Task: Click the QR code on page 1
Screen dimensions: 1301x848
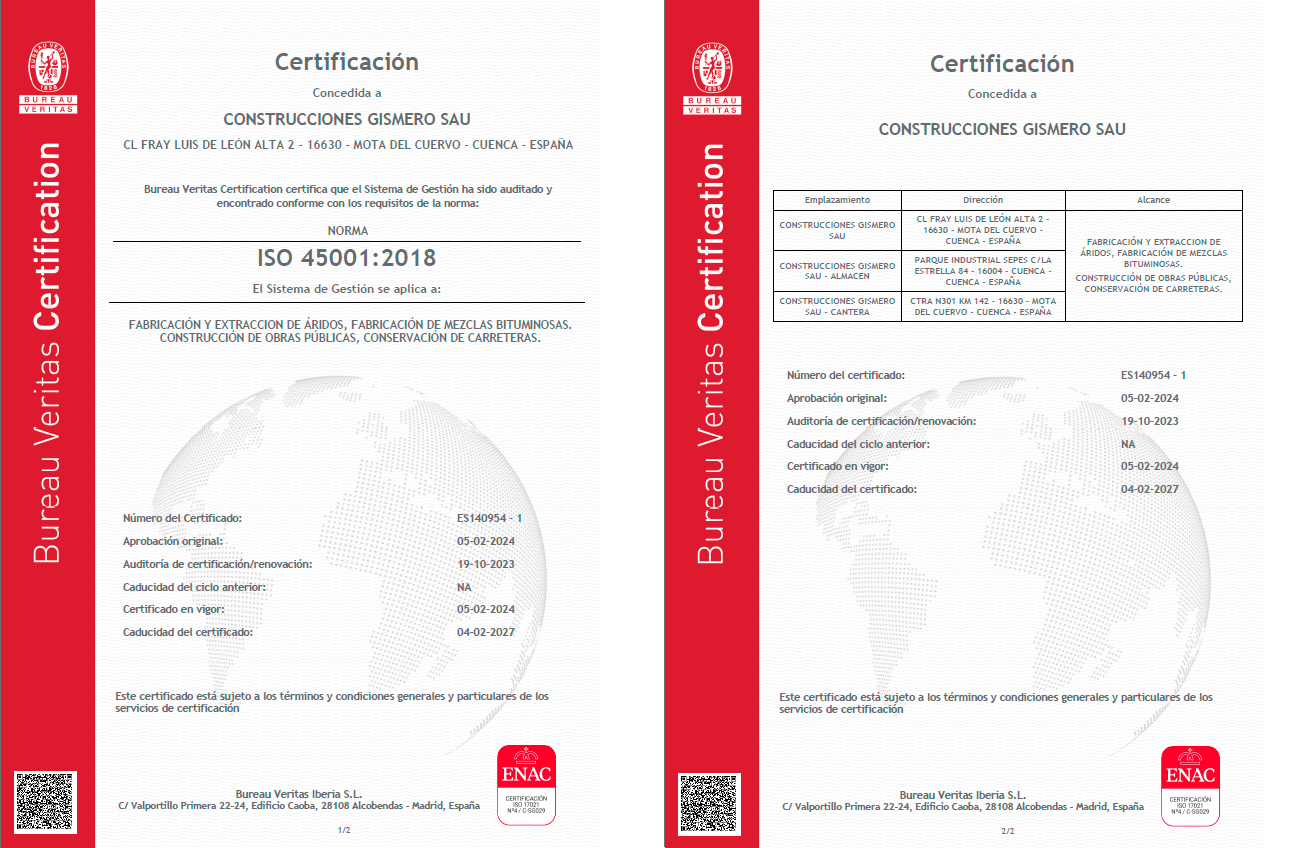Action: point(46,802)
